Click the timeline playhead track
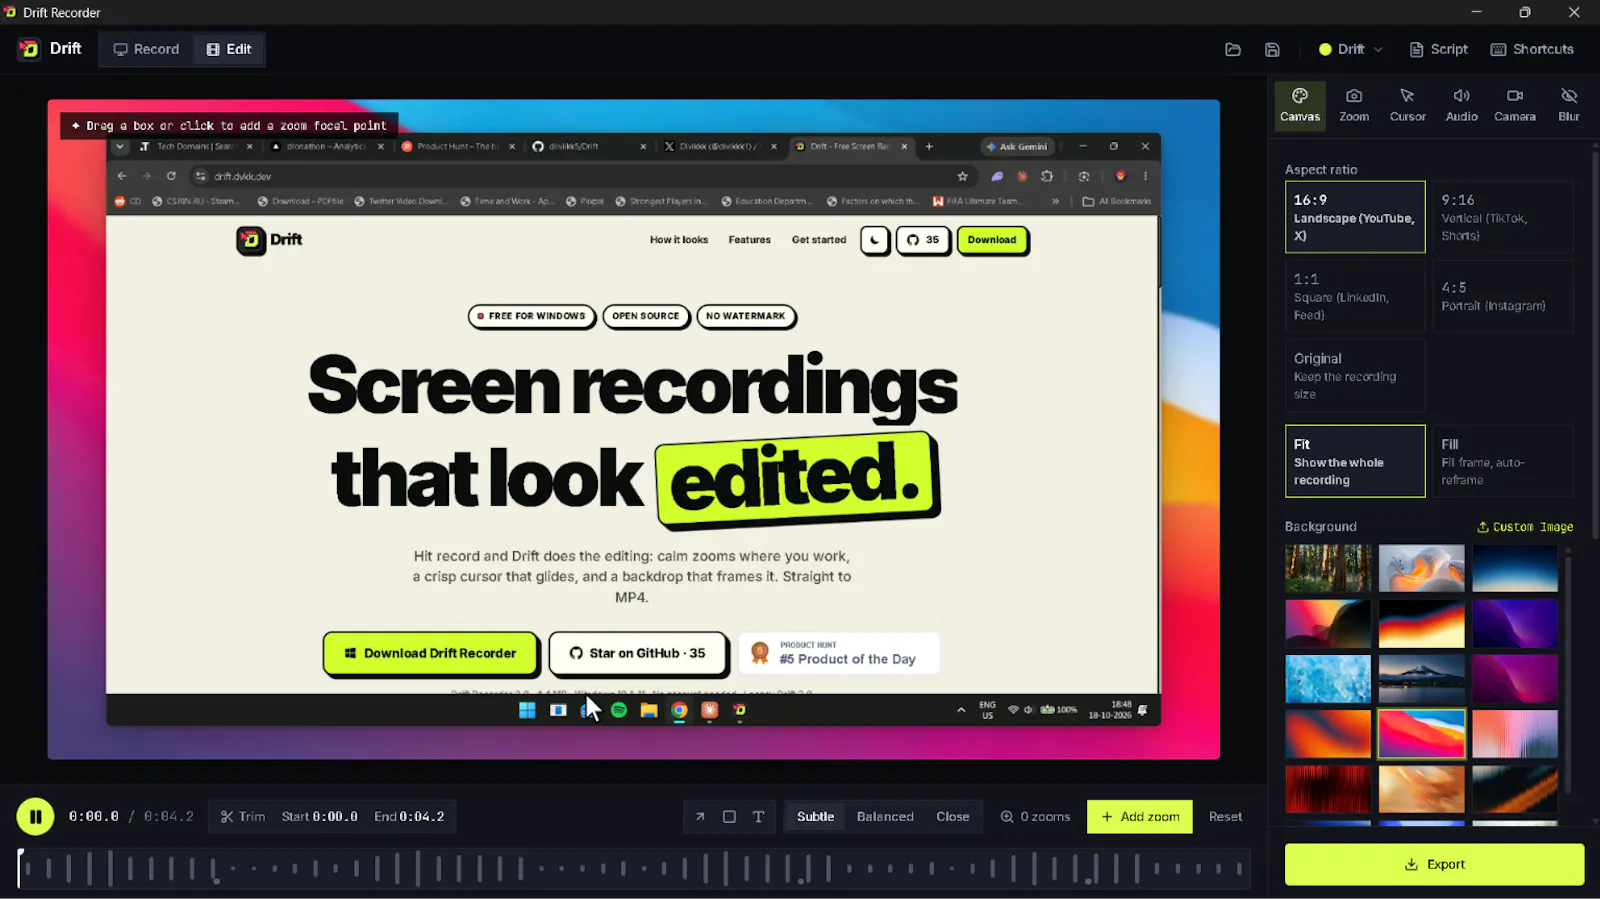 click(x=634, y=868)
